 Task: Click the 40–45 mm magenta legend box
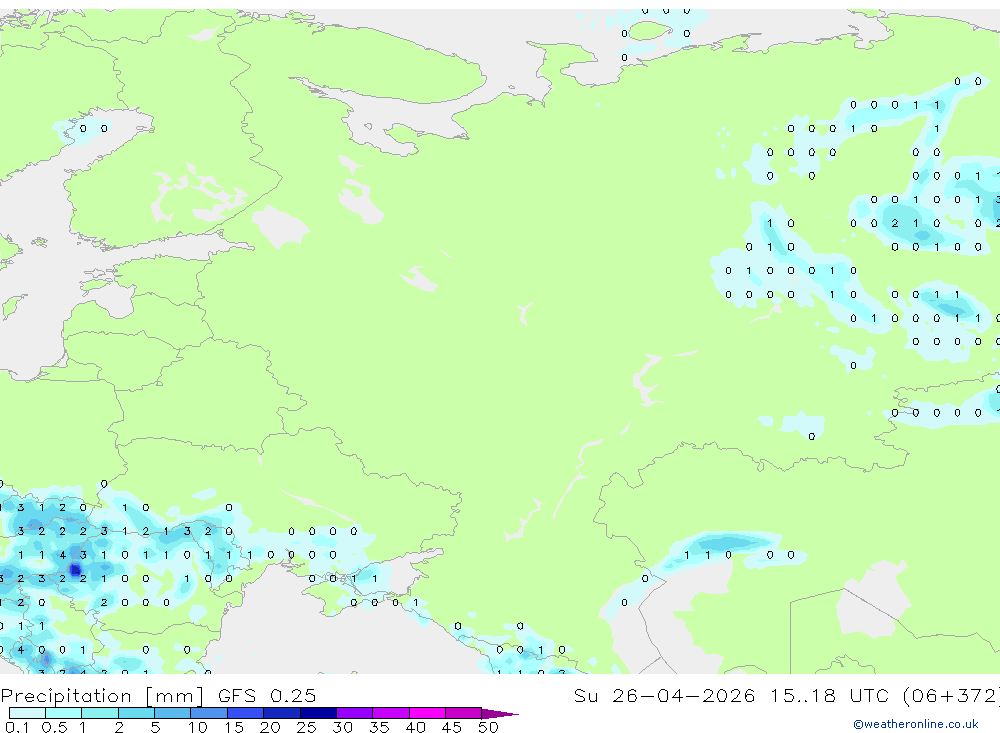point(427,713)
